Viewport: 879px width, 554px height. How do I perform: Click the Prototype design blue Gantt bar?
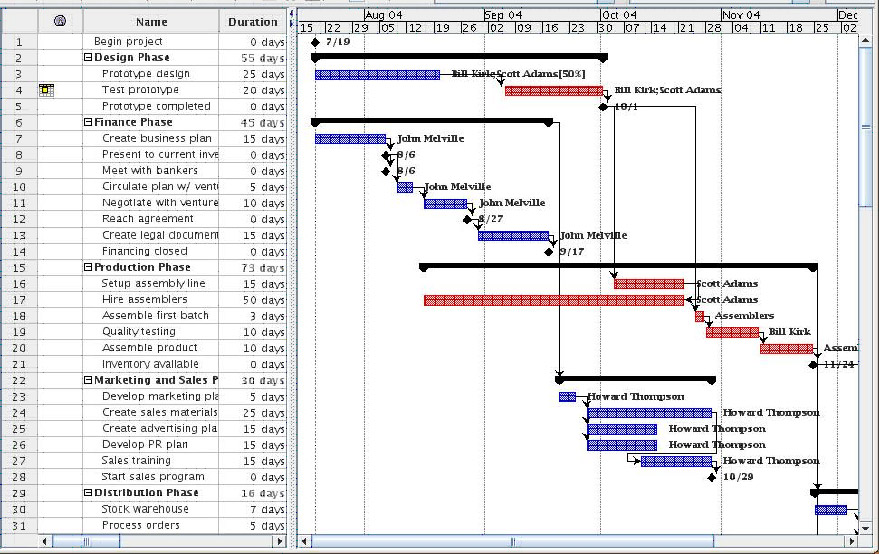[377, 75]
